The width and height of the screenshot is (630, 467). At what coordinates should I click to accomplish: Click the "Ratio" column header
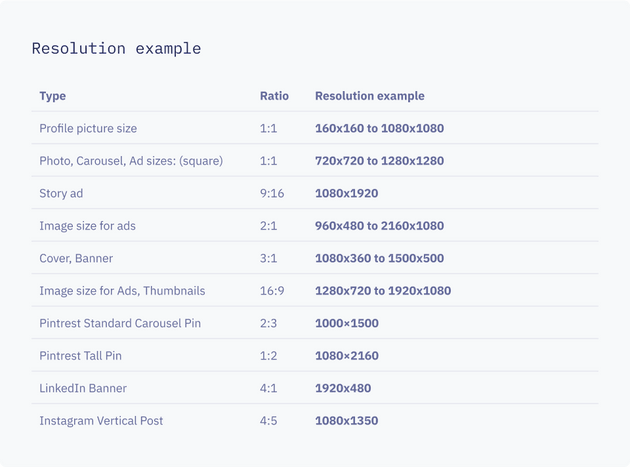click(274, 96)
